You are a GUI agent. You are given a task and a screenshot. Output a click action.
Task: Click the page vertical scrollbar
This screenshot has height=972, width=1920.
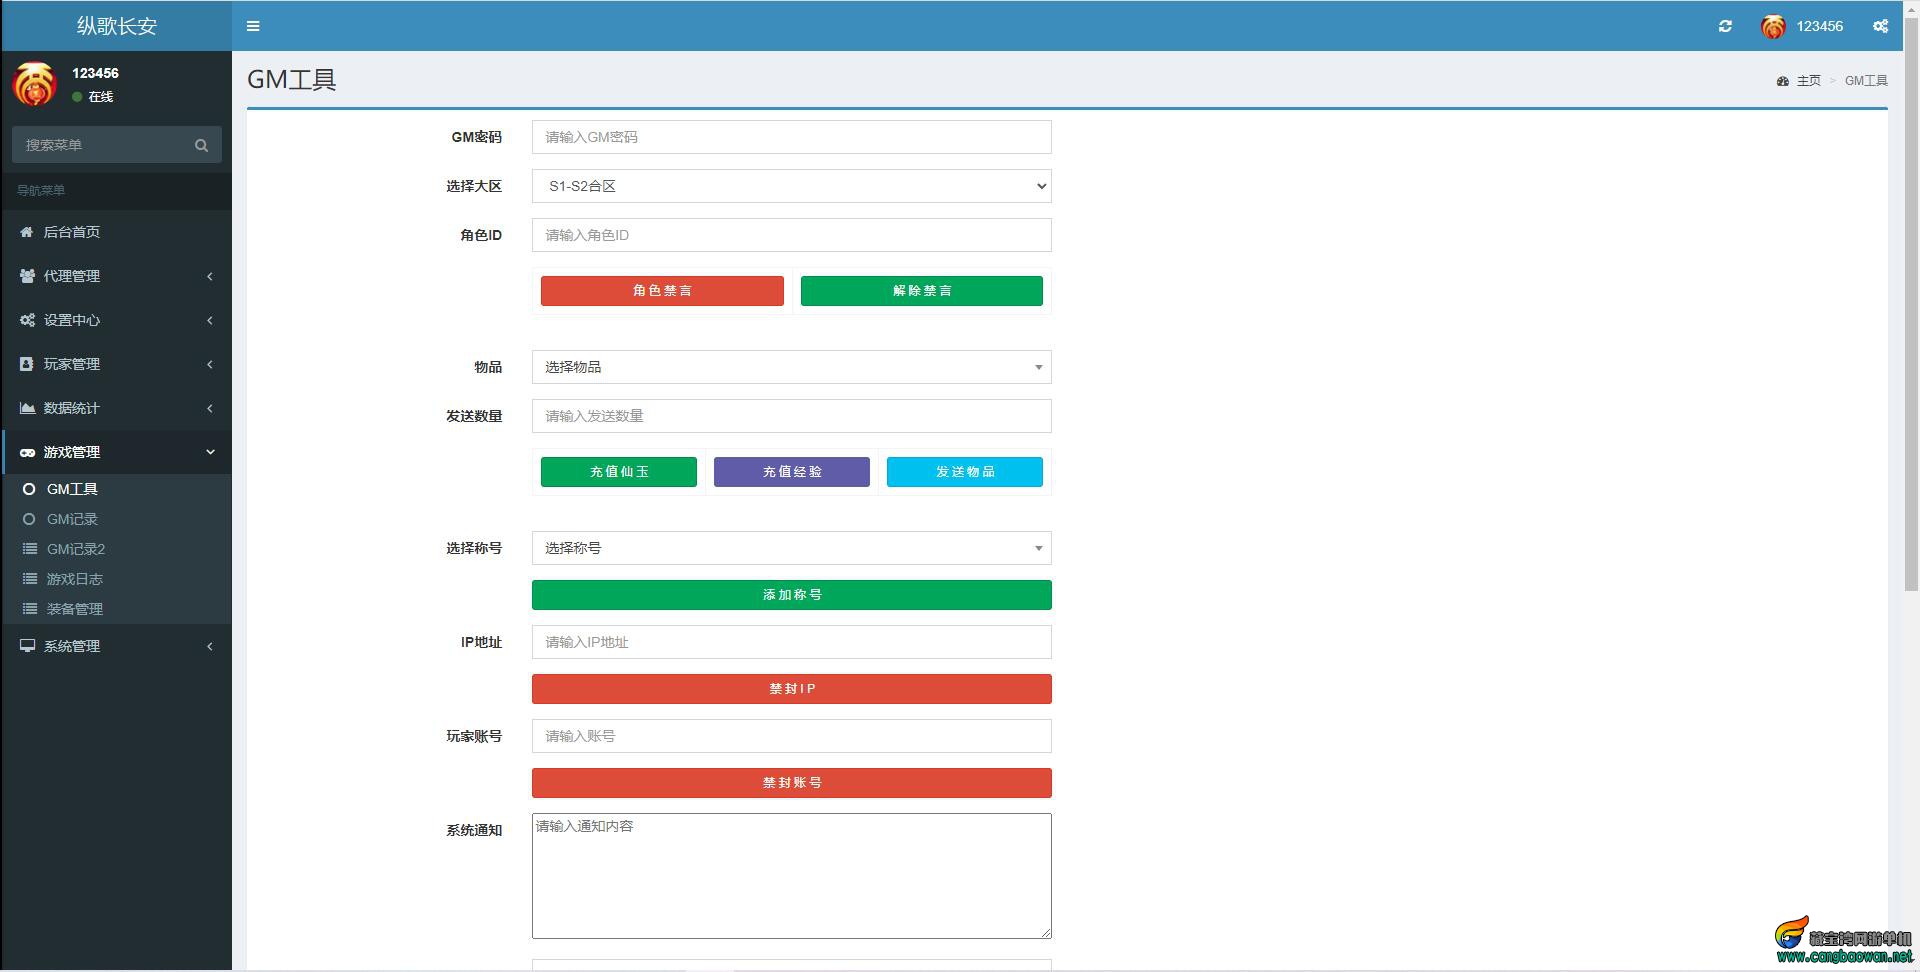[1911, 300]
